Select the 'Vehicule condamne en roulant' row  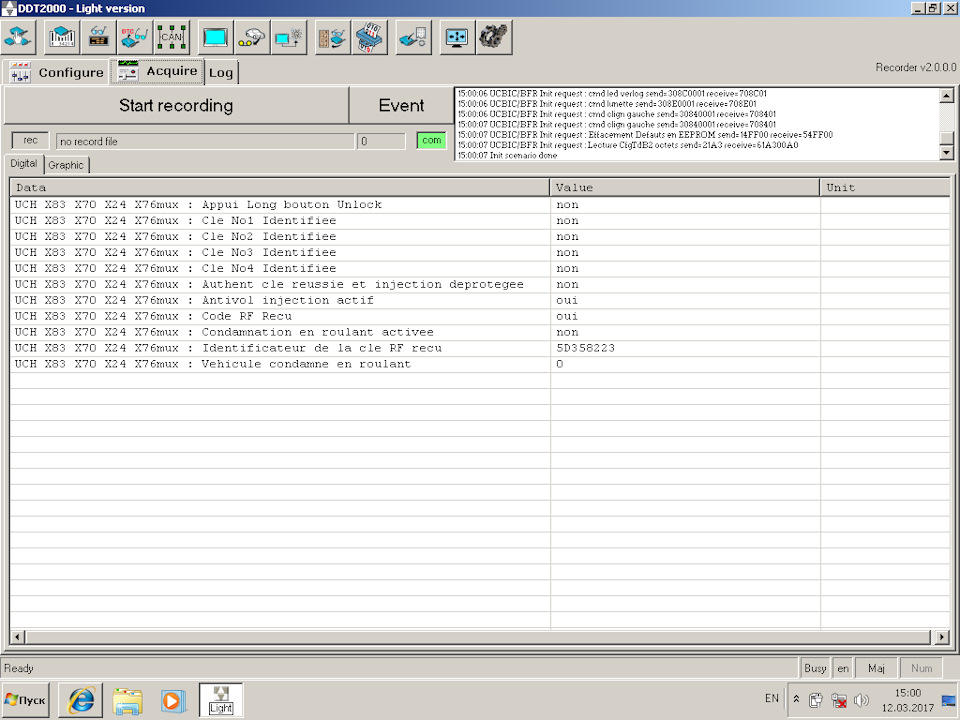coord(480,364)
